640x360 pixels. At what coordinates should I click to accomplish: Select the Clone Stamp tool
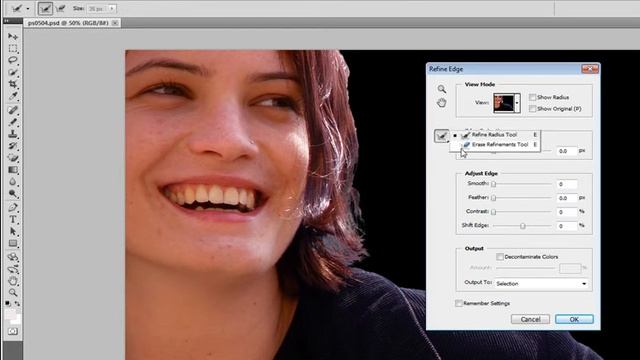(13, 133)
